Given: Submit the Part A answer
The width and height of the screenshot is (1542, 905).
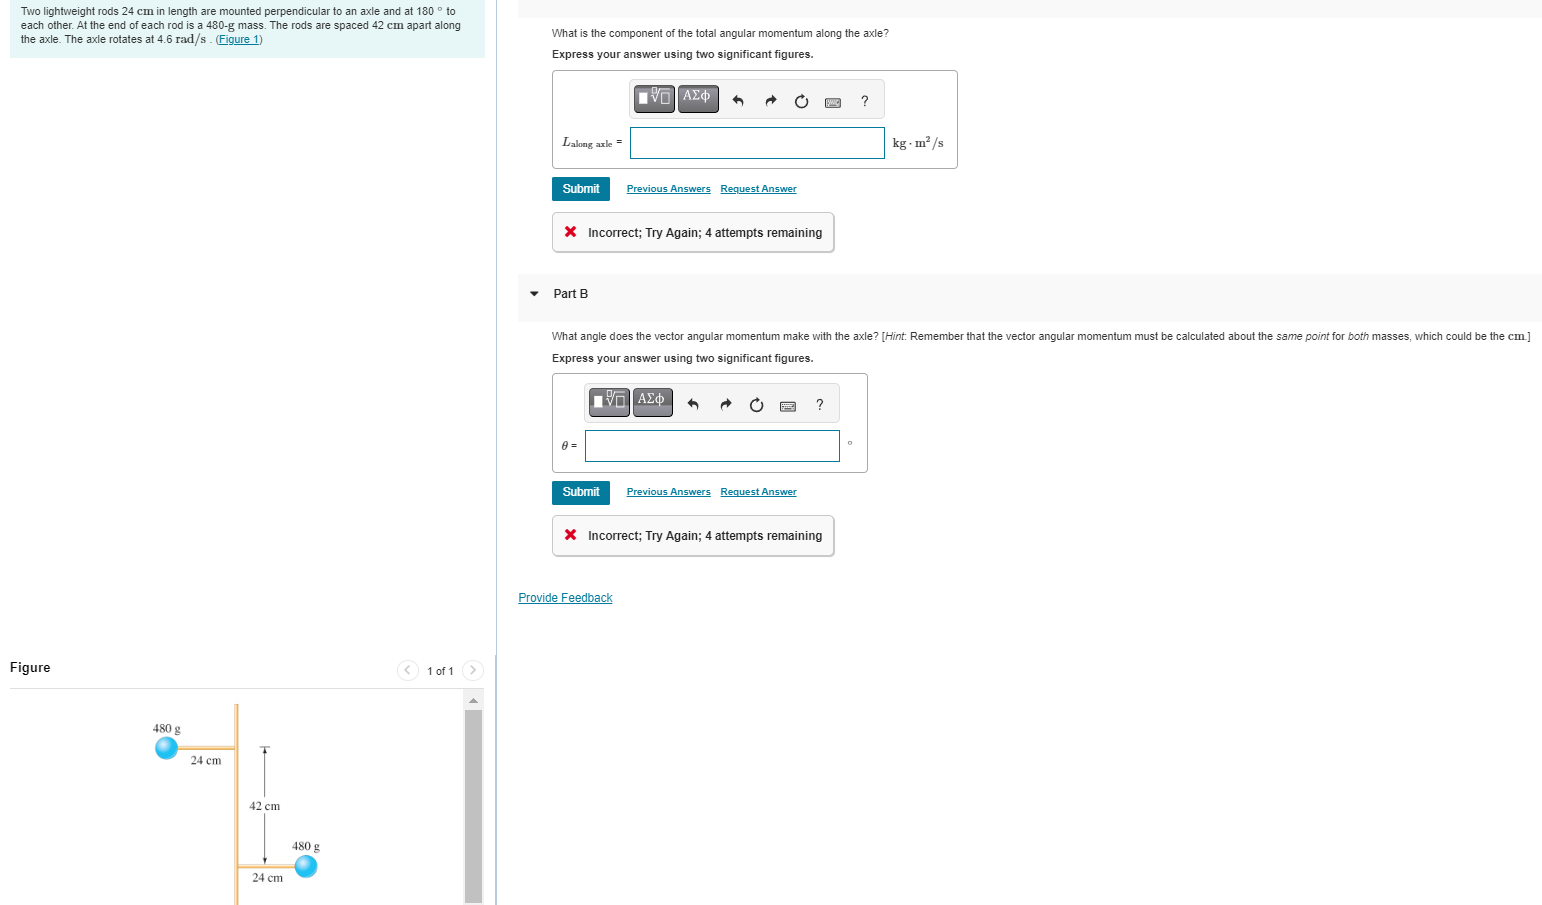Looking at the screenshot, I should pos(580,188).
